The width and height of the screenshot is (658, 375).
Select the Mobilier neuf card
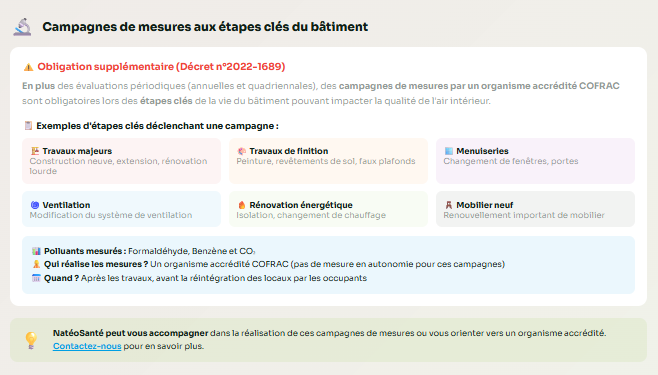(x=535, y=209)
